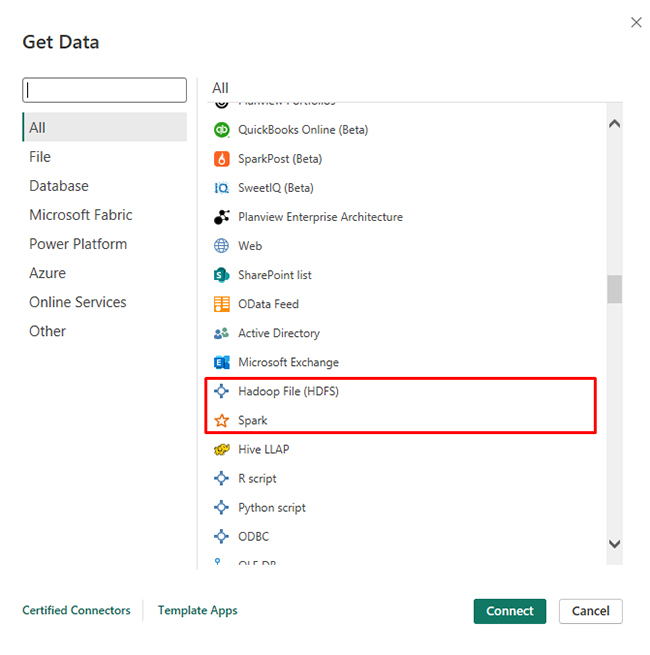Click the Active Directory people icon
650x655 pixels.
[x=221, y=333]
